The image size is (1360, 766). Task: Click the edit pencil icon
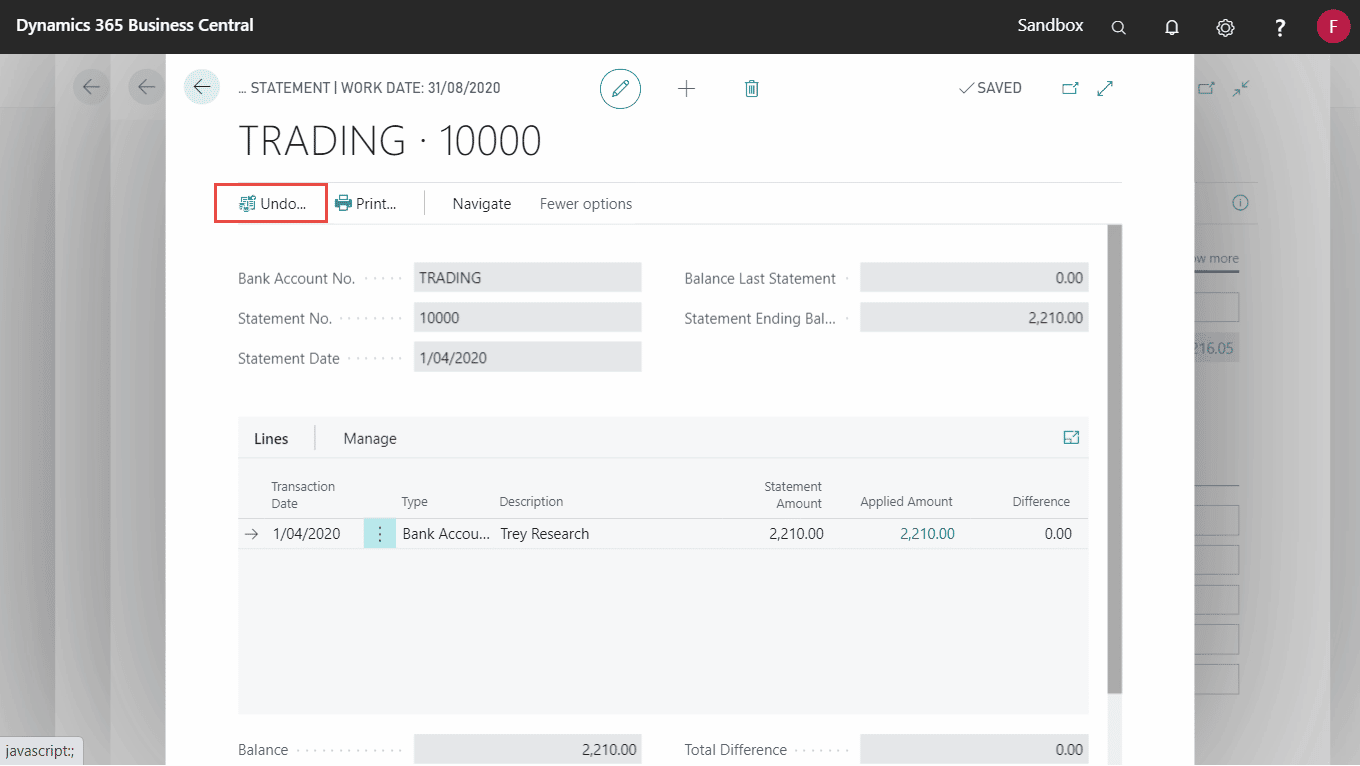click(x=620, y=88)
